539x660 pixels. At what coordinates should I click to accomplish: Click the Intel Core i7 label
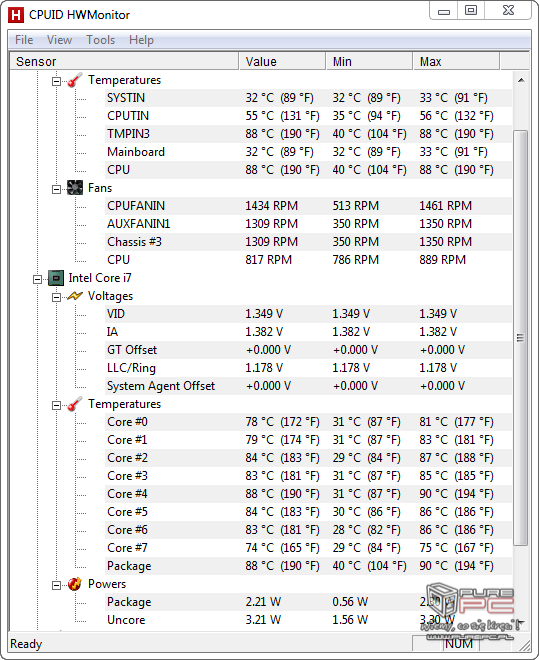click(x=100, y=278)
